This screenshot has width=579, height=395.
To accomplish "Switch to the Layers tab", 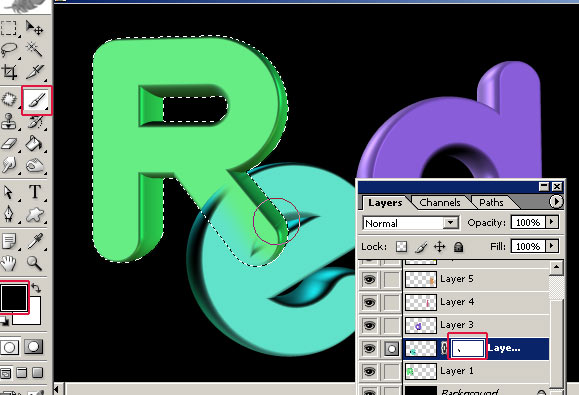I will click(x=385, y=203).
